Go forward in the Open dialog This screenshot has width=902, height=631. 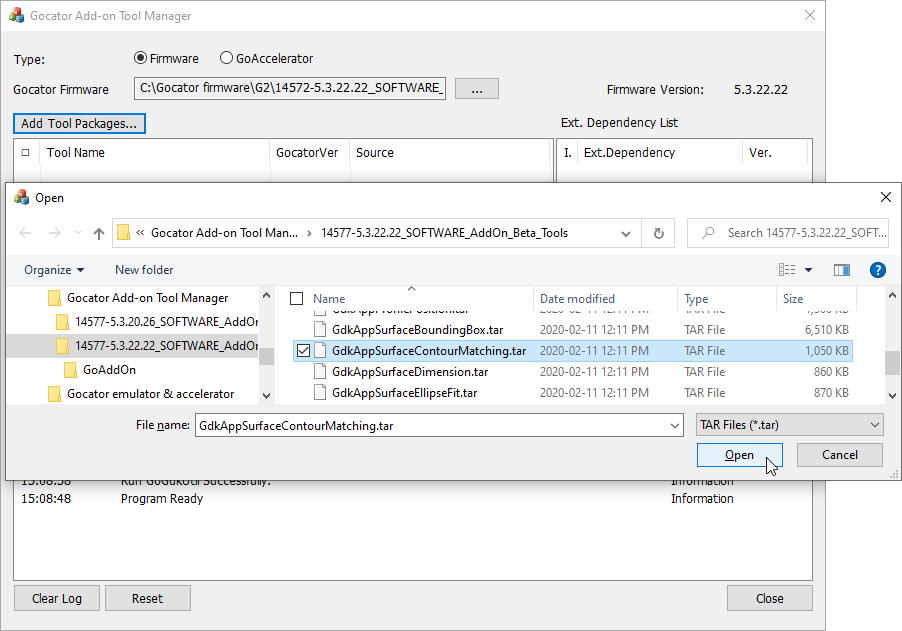[x=55, y=233]
